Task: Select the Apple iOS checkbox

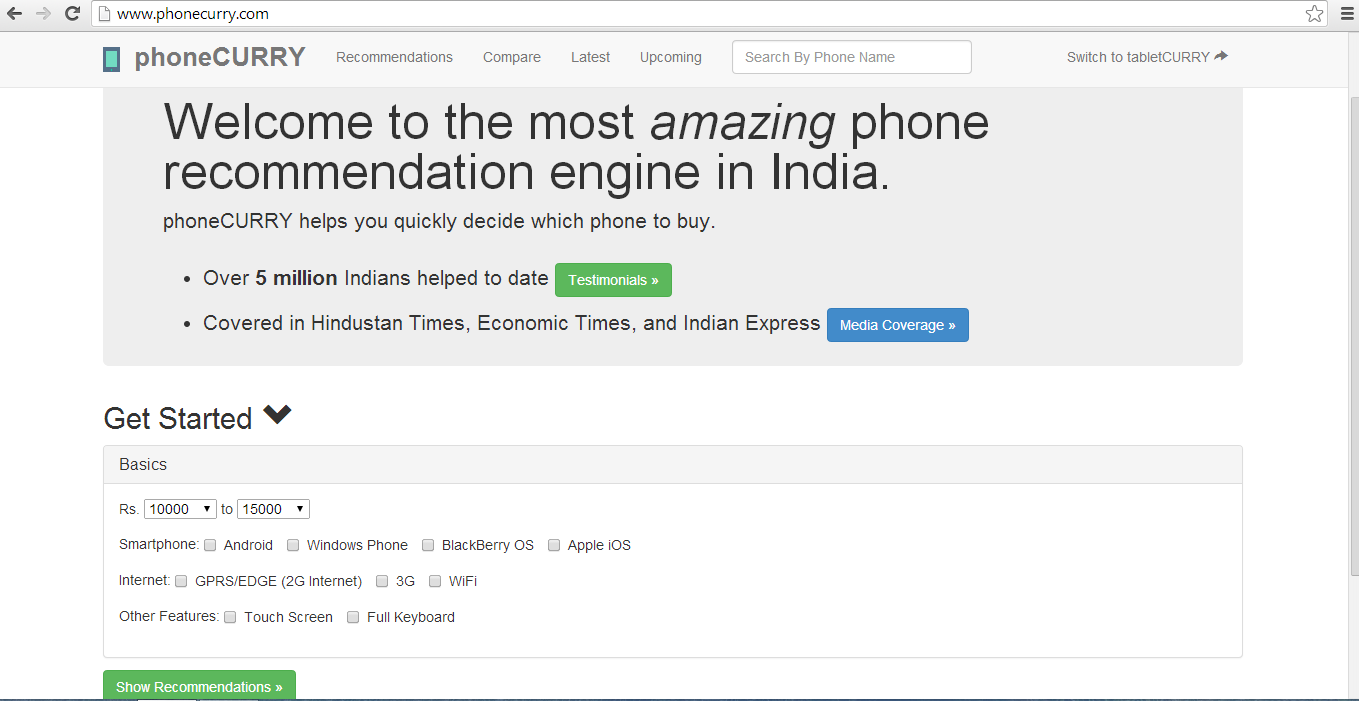Action: point(554,545)
